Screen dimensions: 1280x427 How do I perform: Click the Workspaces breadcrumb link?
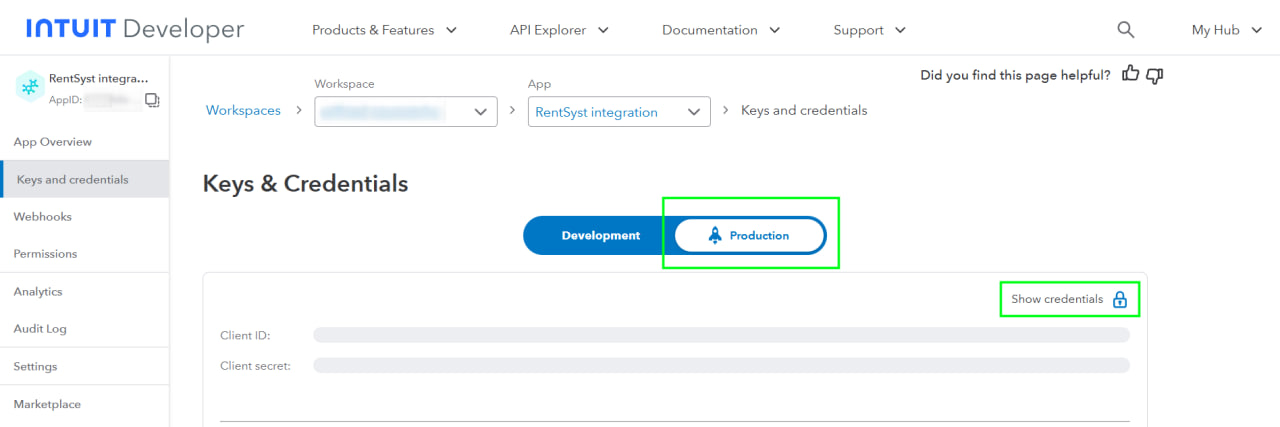tap(243, 110)
